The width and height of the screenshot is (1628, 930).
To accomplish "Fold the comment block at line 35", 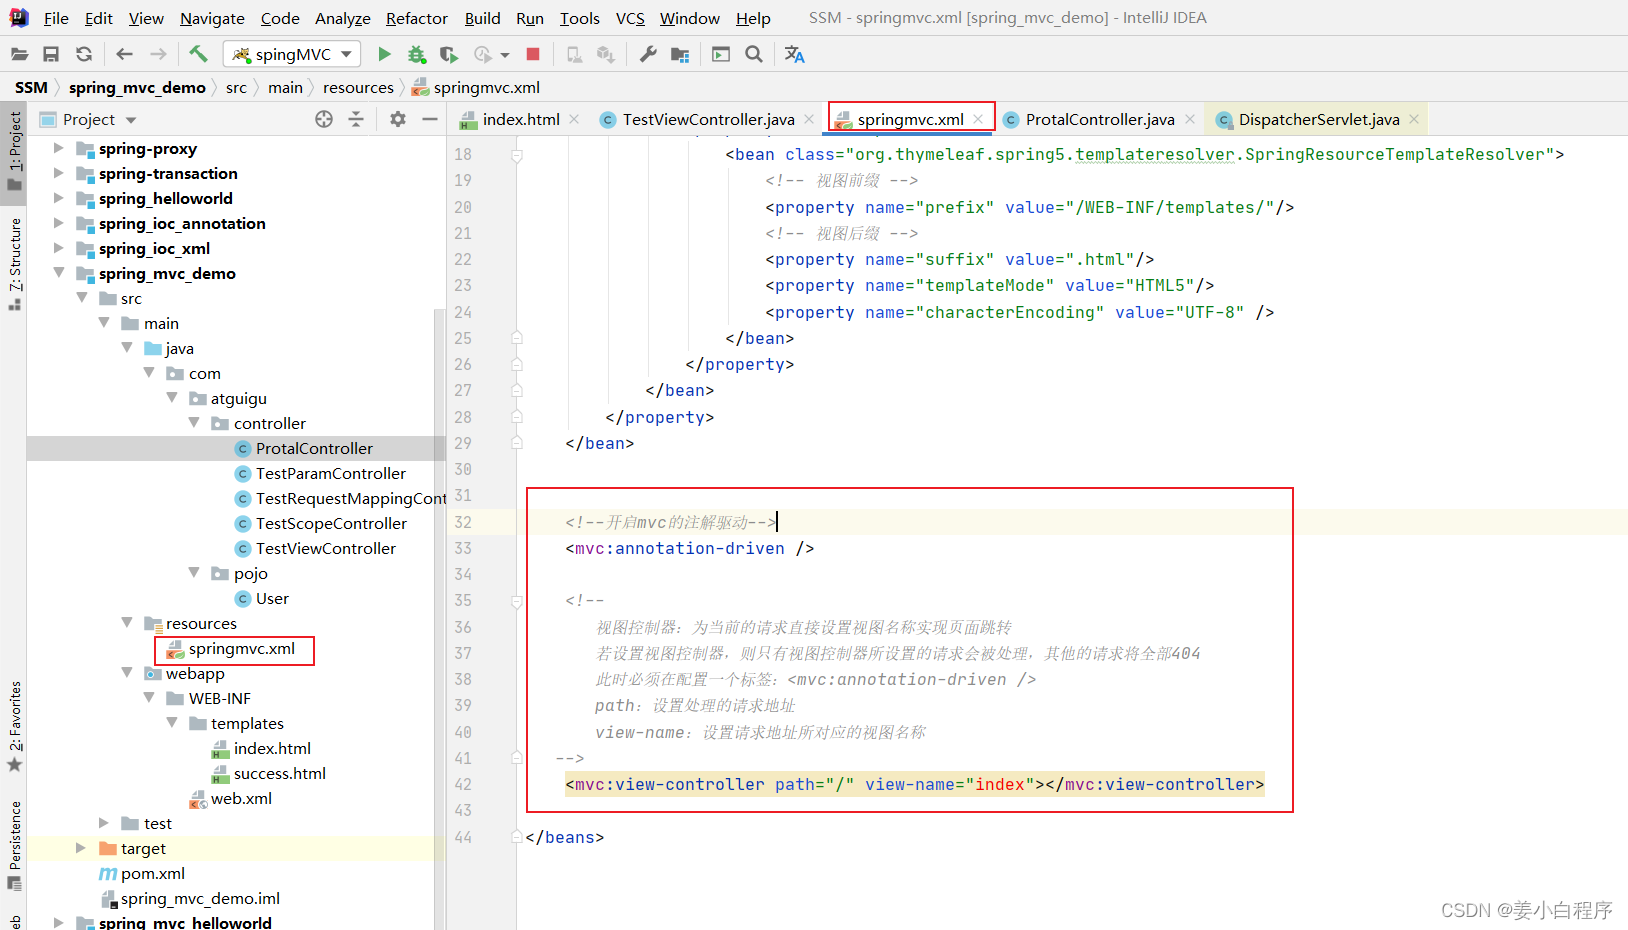I will 517,601.
